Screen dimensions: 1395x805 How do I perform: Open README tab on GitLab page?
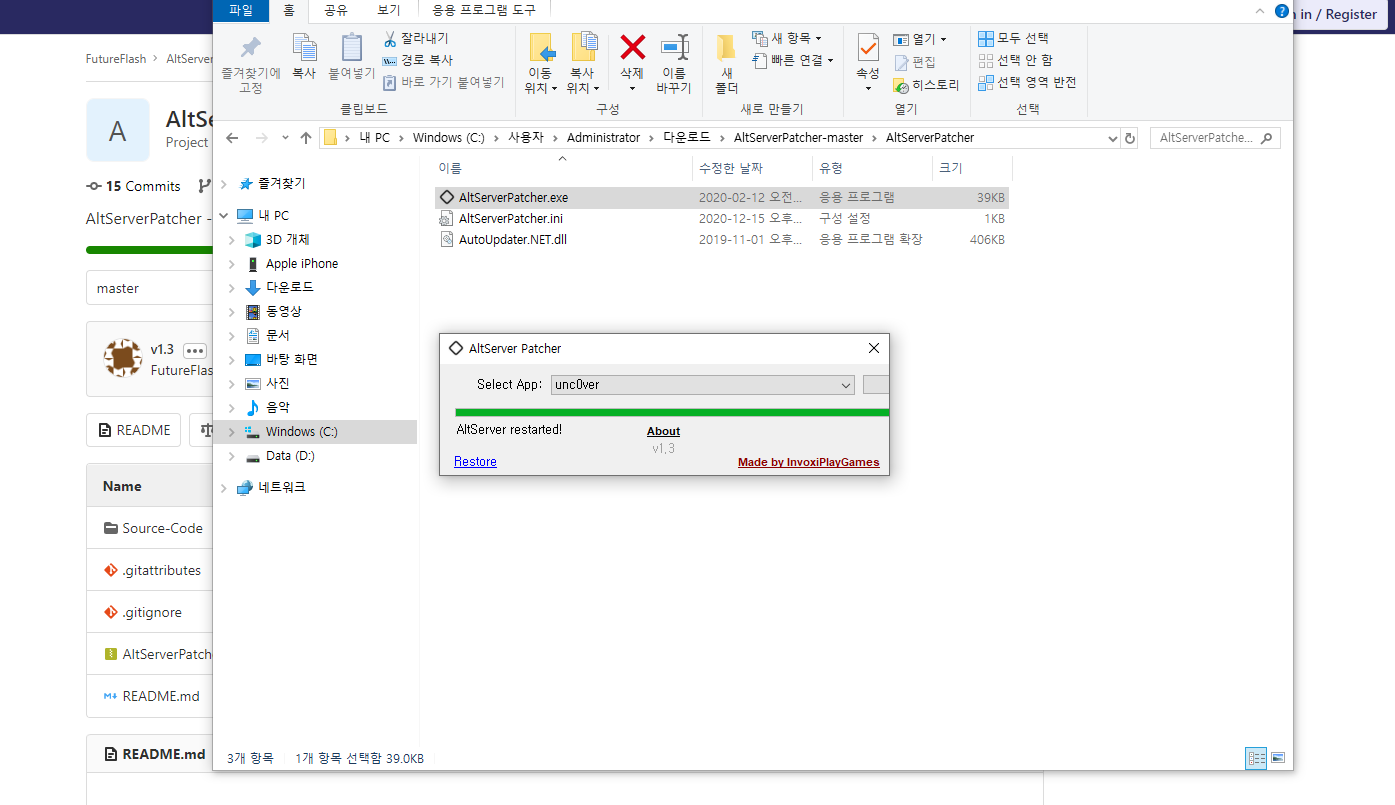(134, 430)
